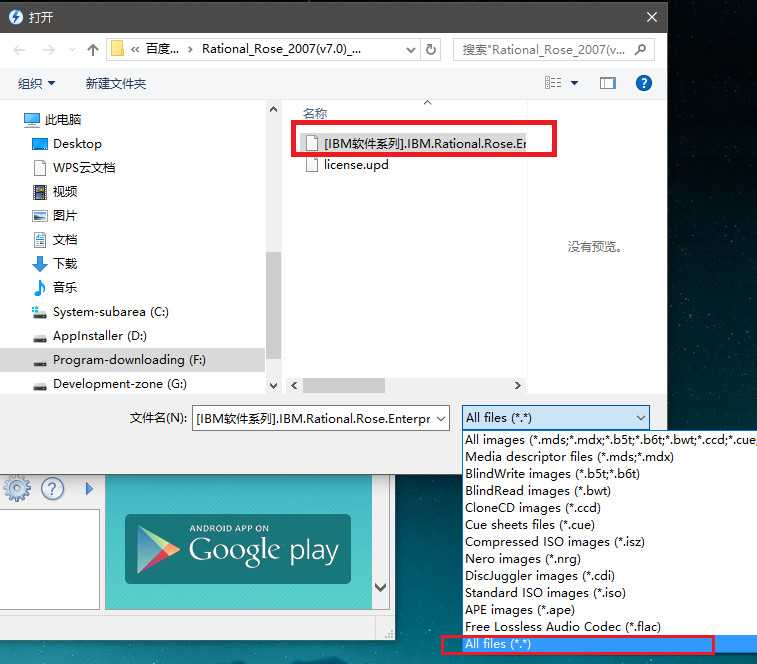Screen dimensions: 757x664
Task: Click navigation pane scroll down arrow
Action: click(x=273, y=385)
